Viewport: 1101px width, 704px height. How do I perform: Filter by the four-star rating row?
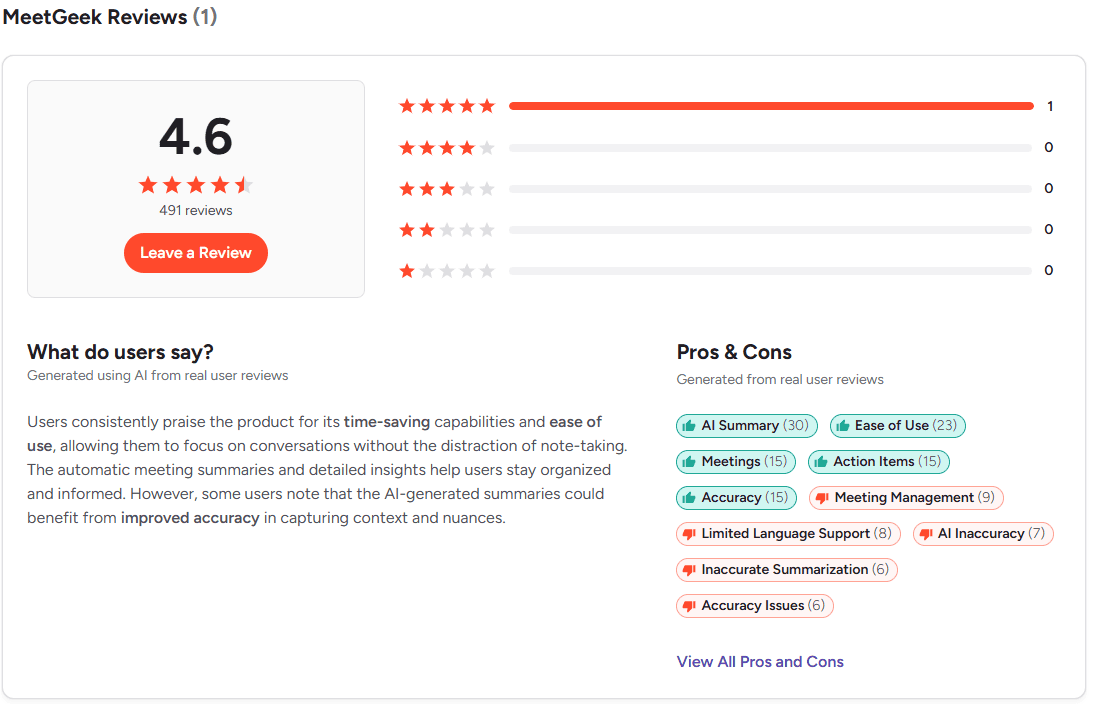point(726,147)
